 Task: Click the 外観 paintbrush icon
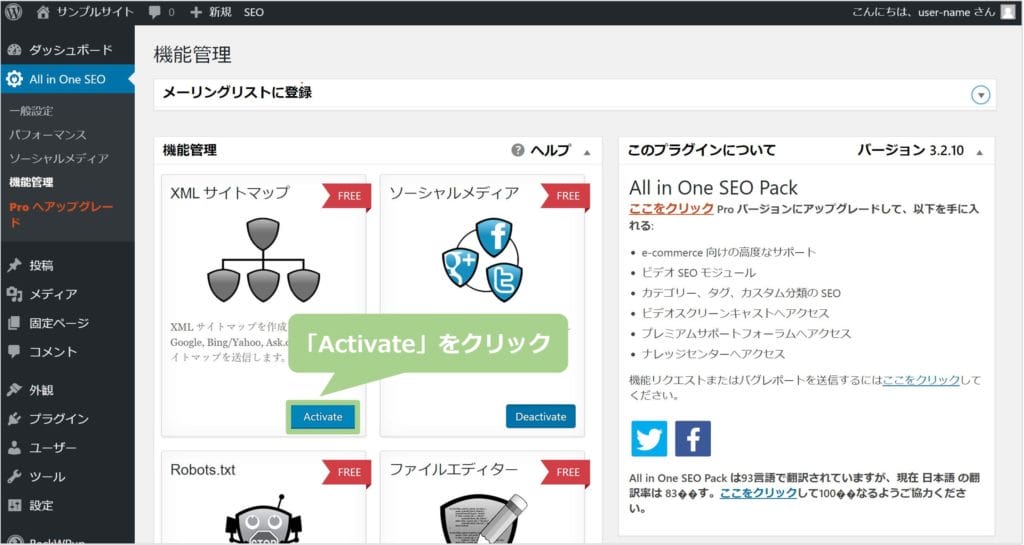(x=14, y=390)
